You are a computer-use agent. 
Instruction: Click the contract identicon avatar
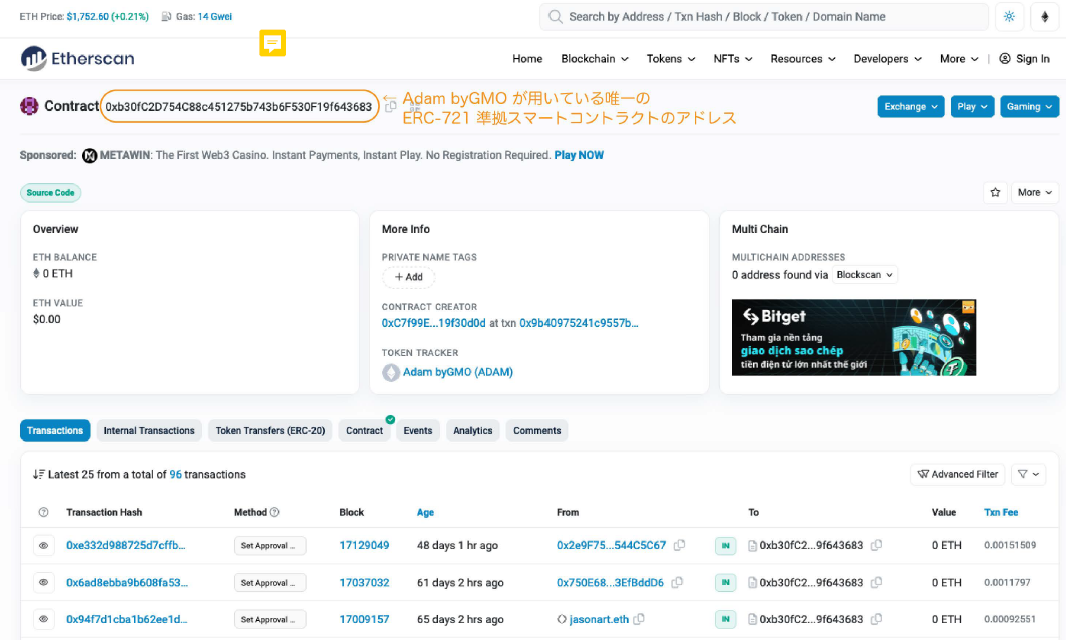[x=29, y=106]
